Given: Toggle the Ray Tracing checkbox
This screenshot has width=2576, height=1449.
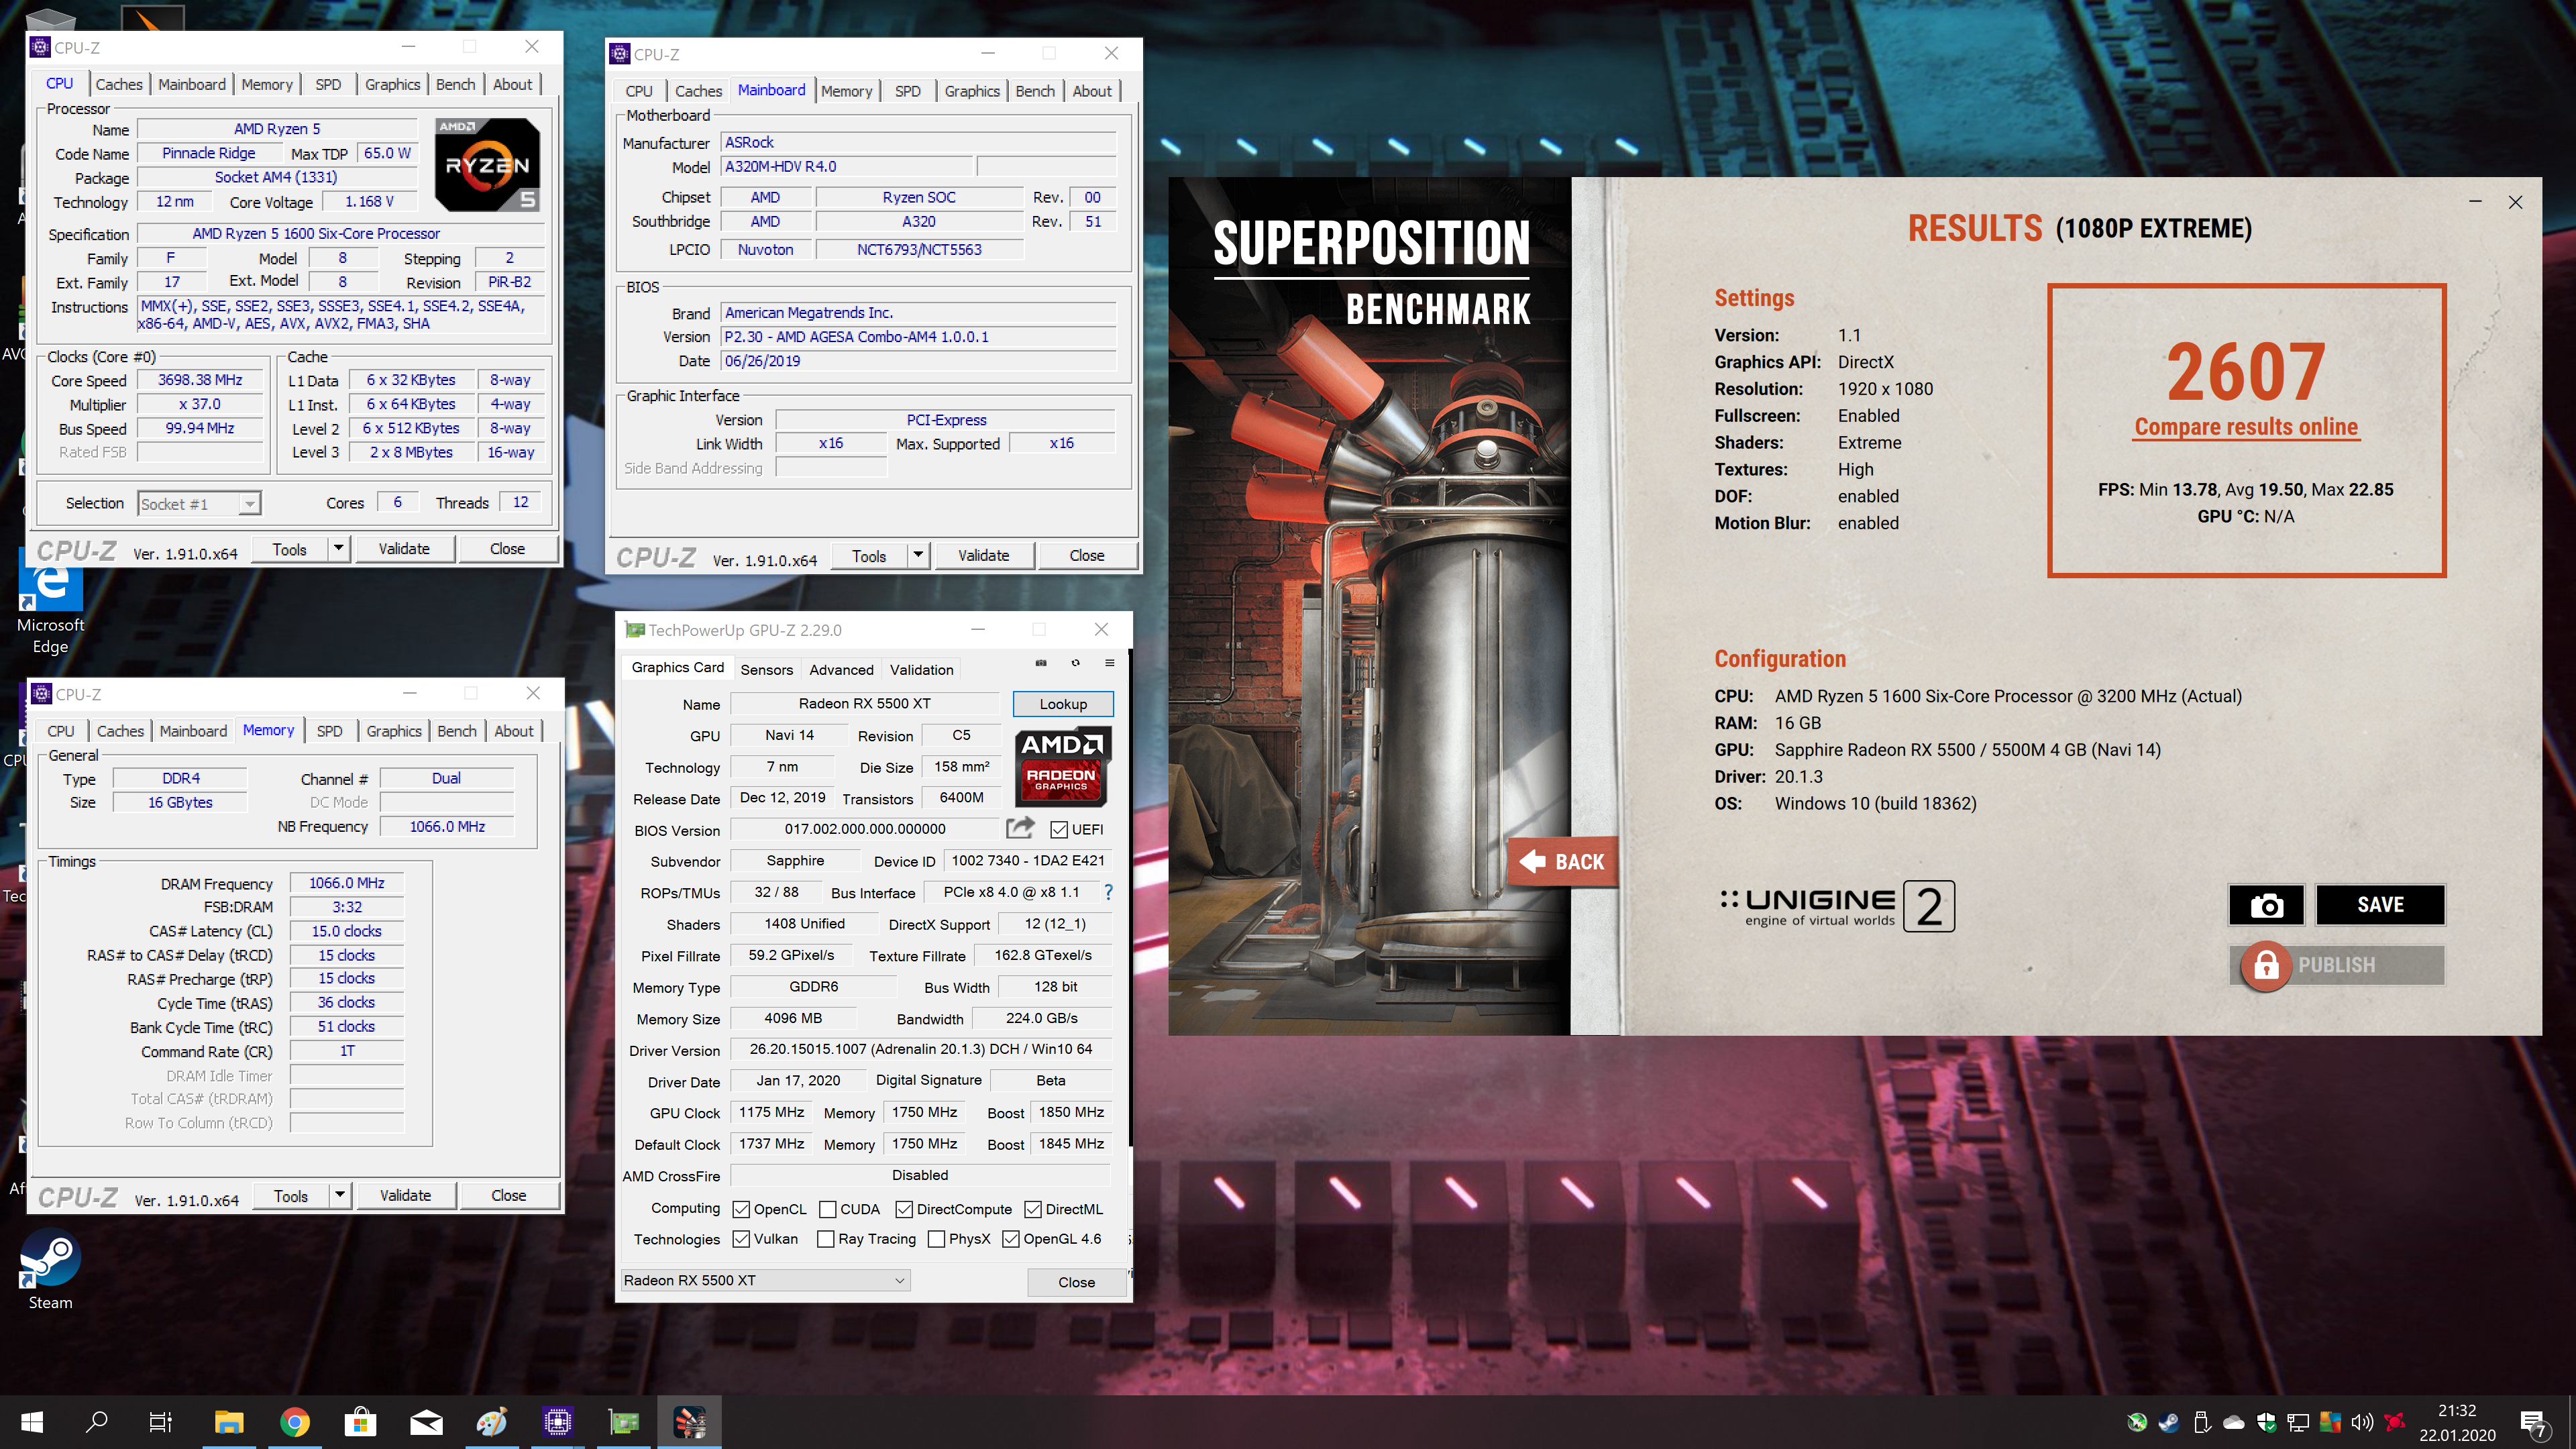Looking at the screenshot, I should point(826,1238).
